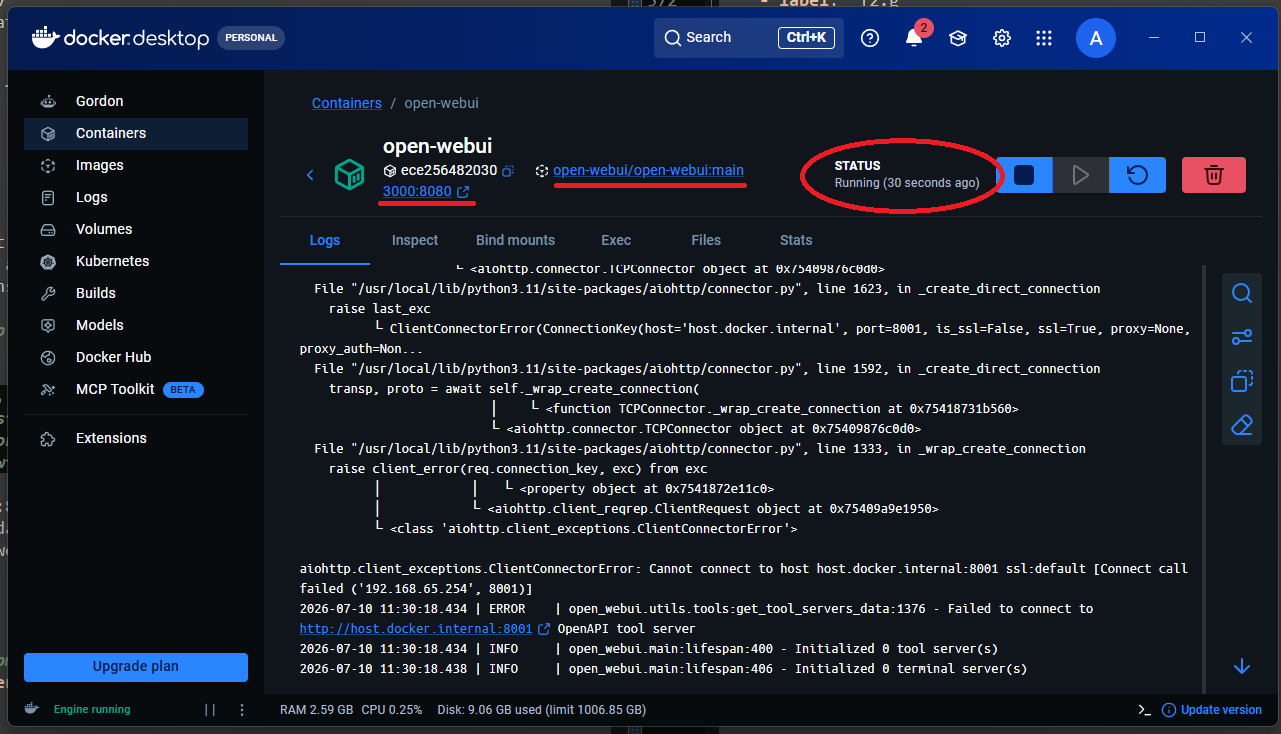This screenshot has height=734, width=1281.
Task: Pause the Docker engine
Action: [x=210, y=710]
